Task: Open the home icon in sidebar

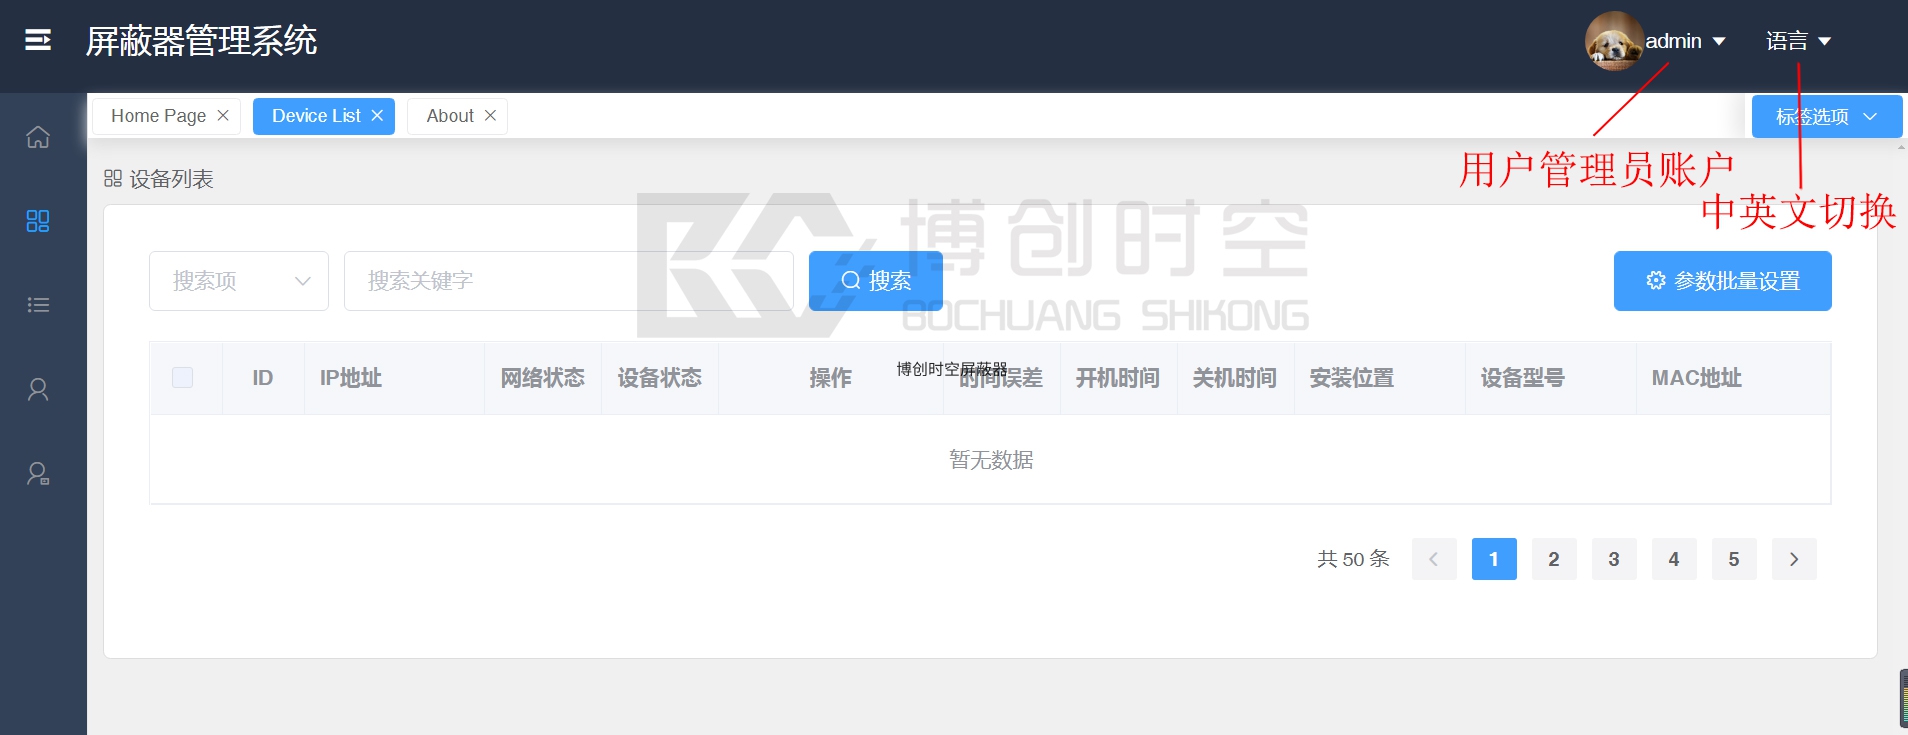Action: [38, 137]
